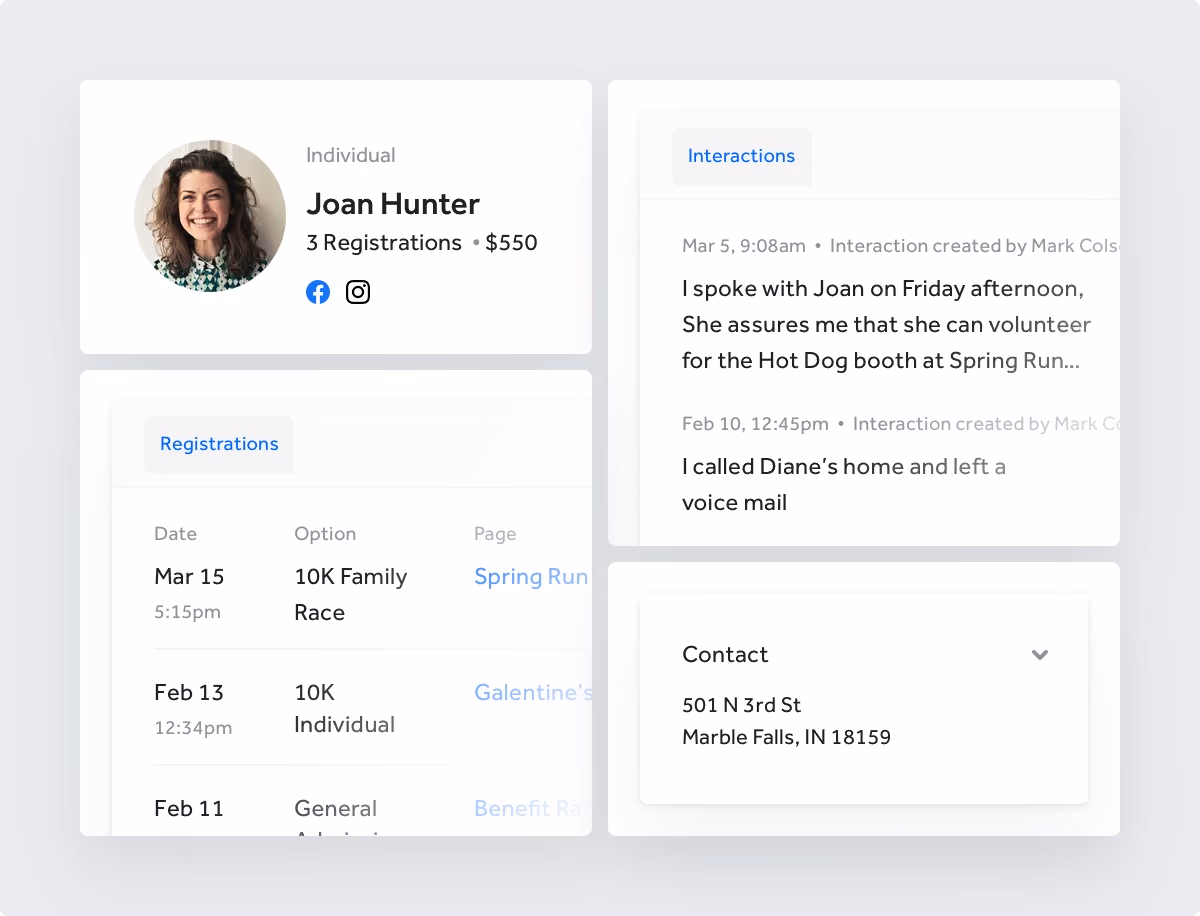
Task: Click the Mar 5, 9:08am timestamp
Action: click(x=743, y=246)
